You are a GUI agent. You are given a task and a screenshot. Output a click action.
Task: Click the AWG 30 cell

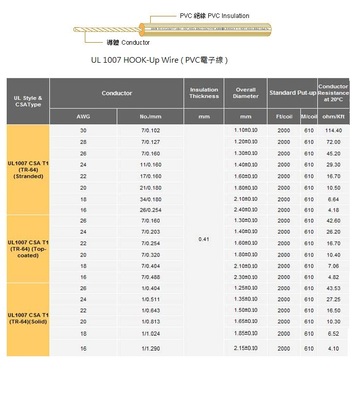coord(83,130)
